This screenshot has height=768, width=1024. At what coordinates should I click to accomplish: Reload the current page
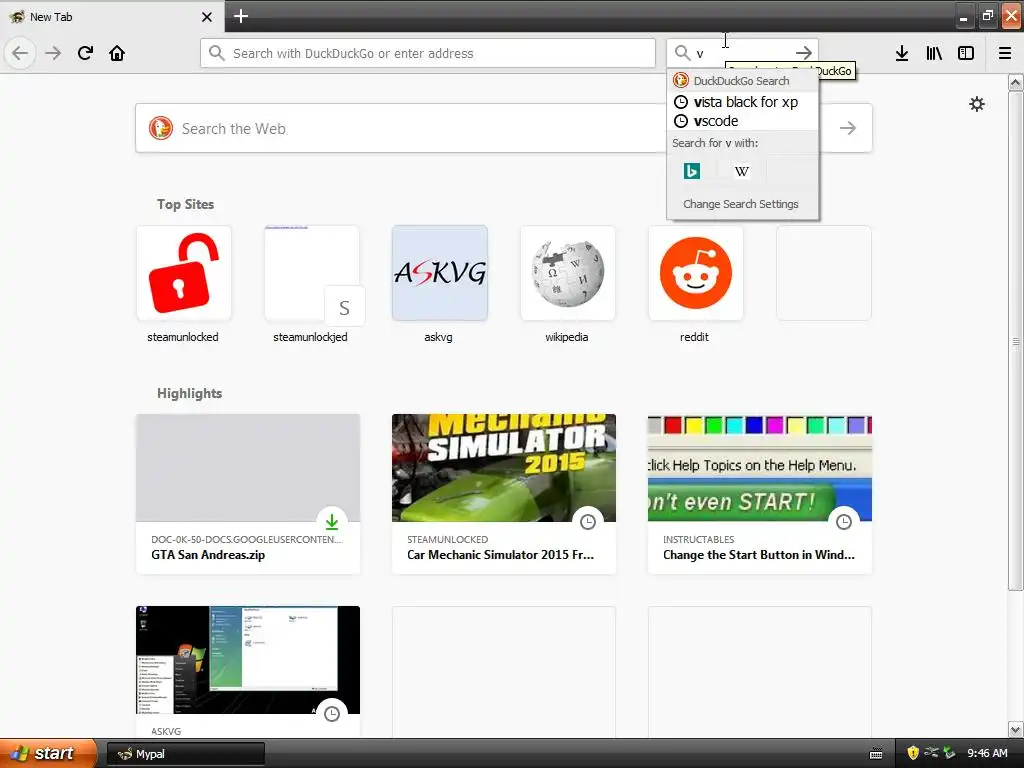click(x=85, y=53)
